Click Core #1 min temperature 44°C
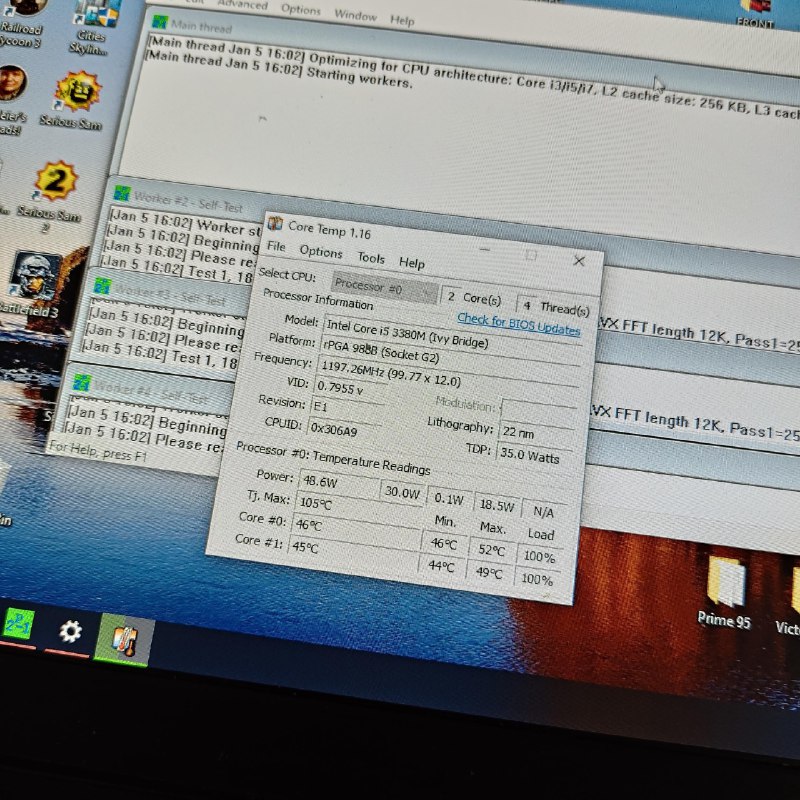This screenshot has height=800, width=800. (x=442, y=566)
